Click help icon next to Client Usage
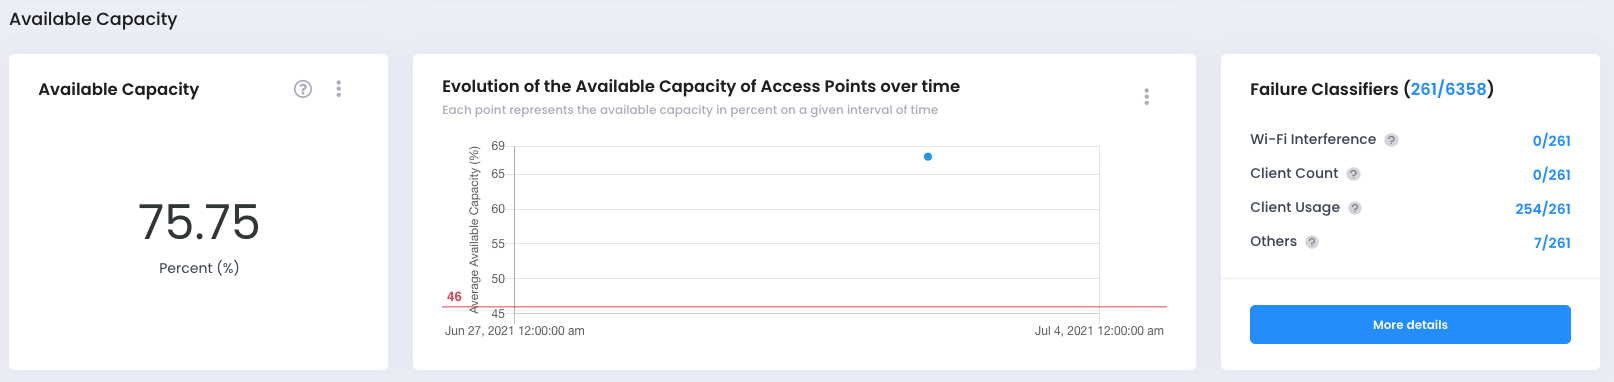The image size is (1614, 382). point(1355,208)
